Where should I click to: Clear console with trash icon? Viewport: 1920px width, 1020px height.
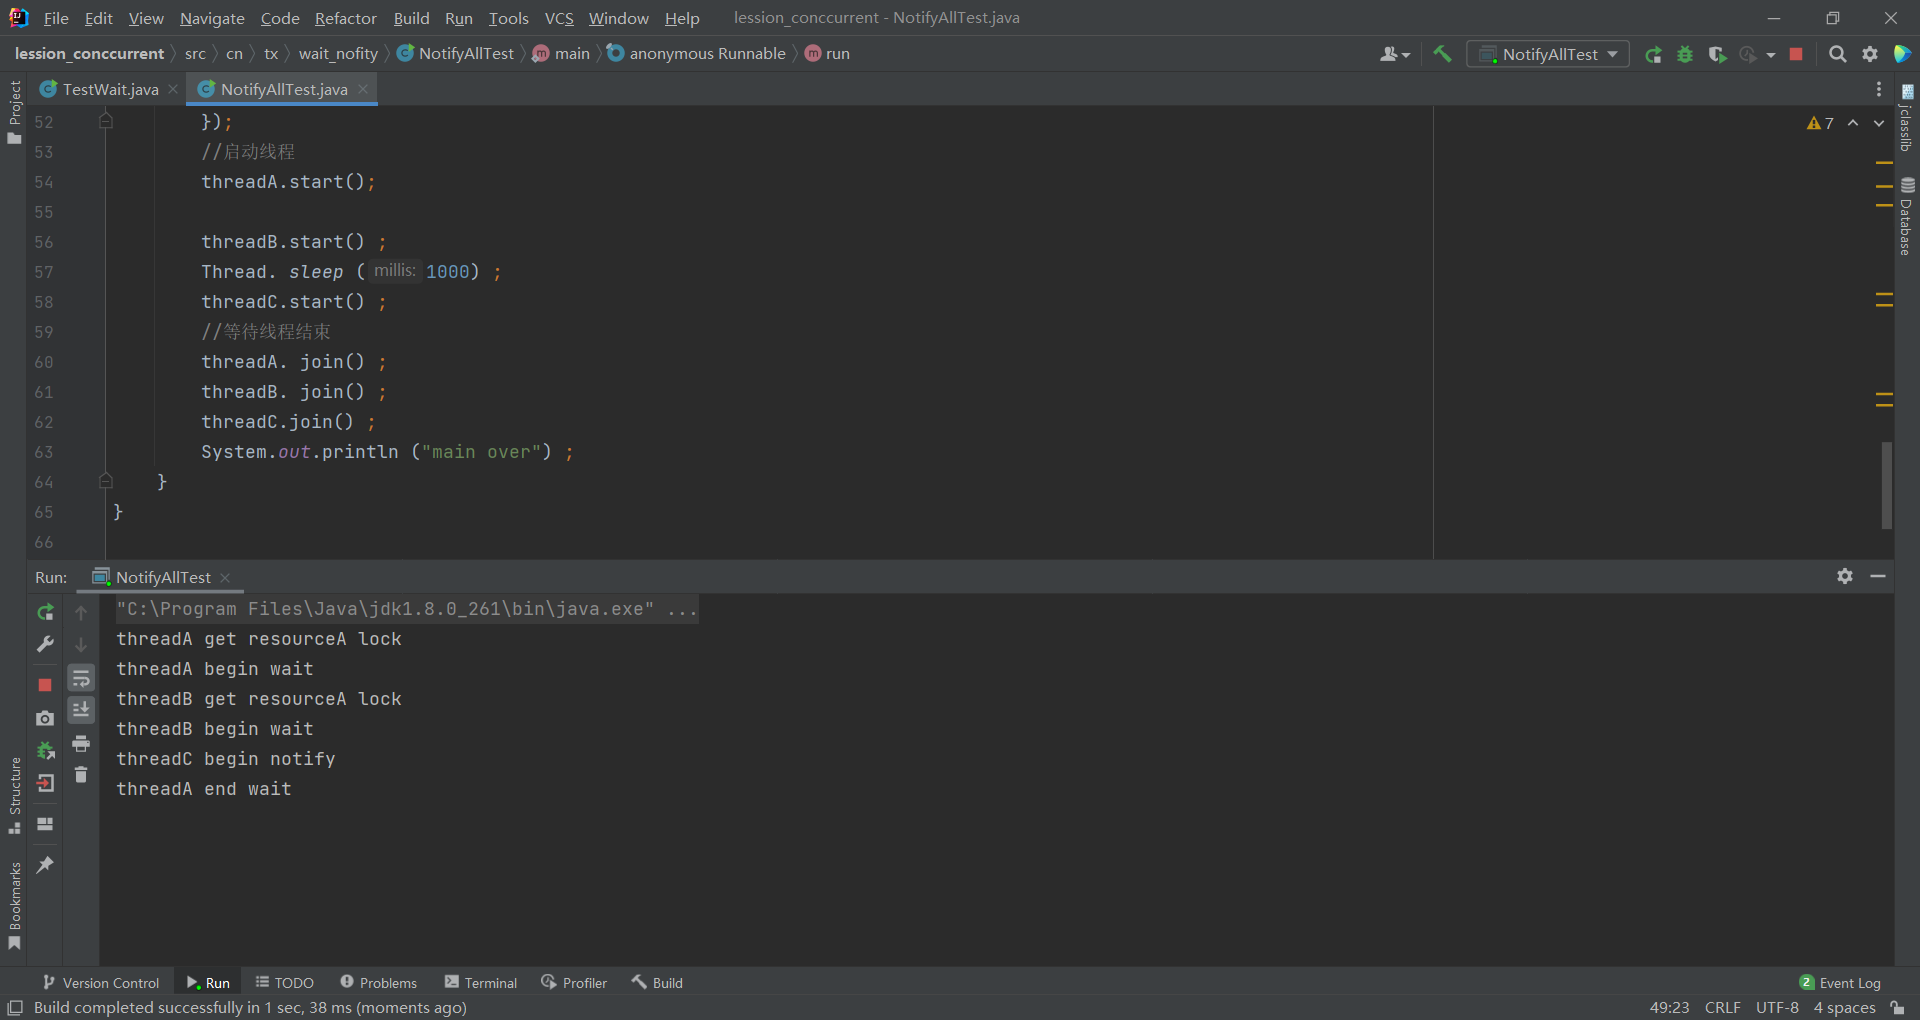[81, 775]
